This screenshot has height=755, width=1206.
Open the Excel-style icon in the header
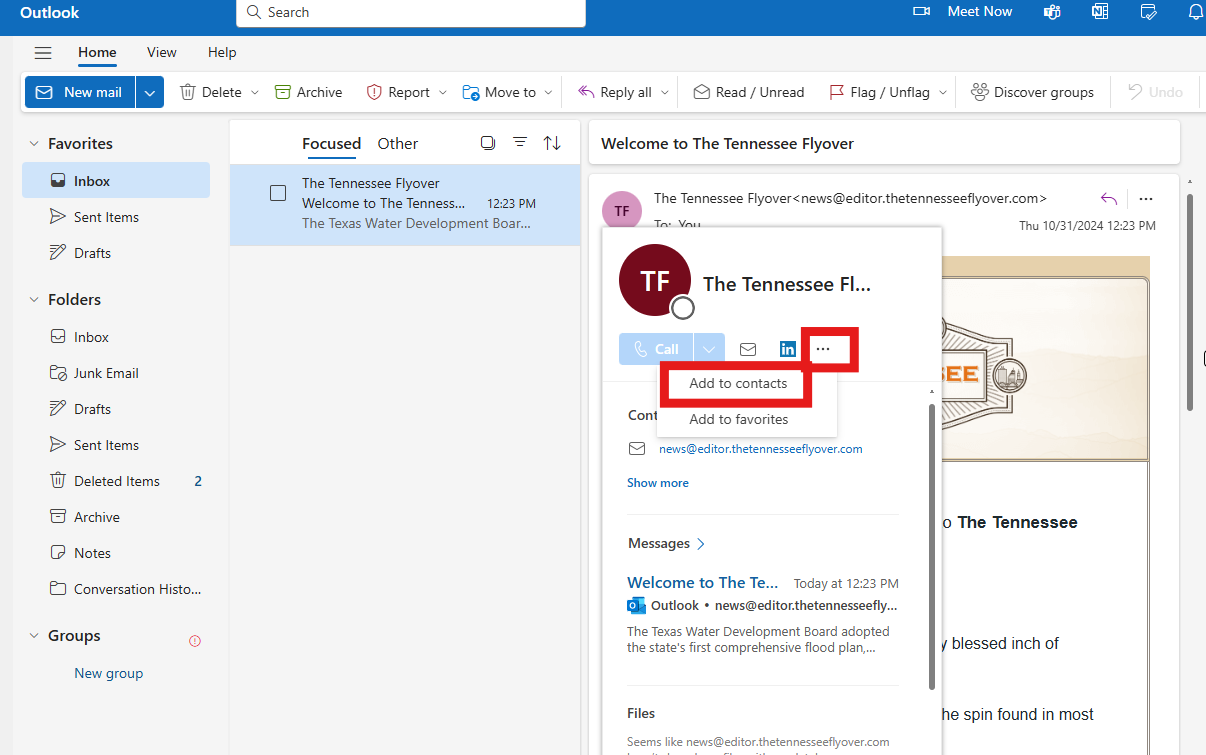(x=1100, y=12)
